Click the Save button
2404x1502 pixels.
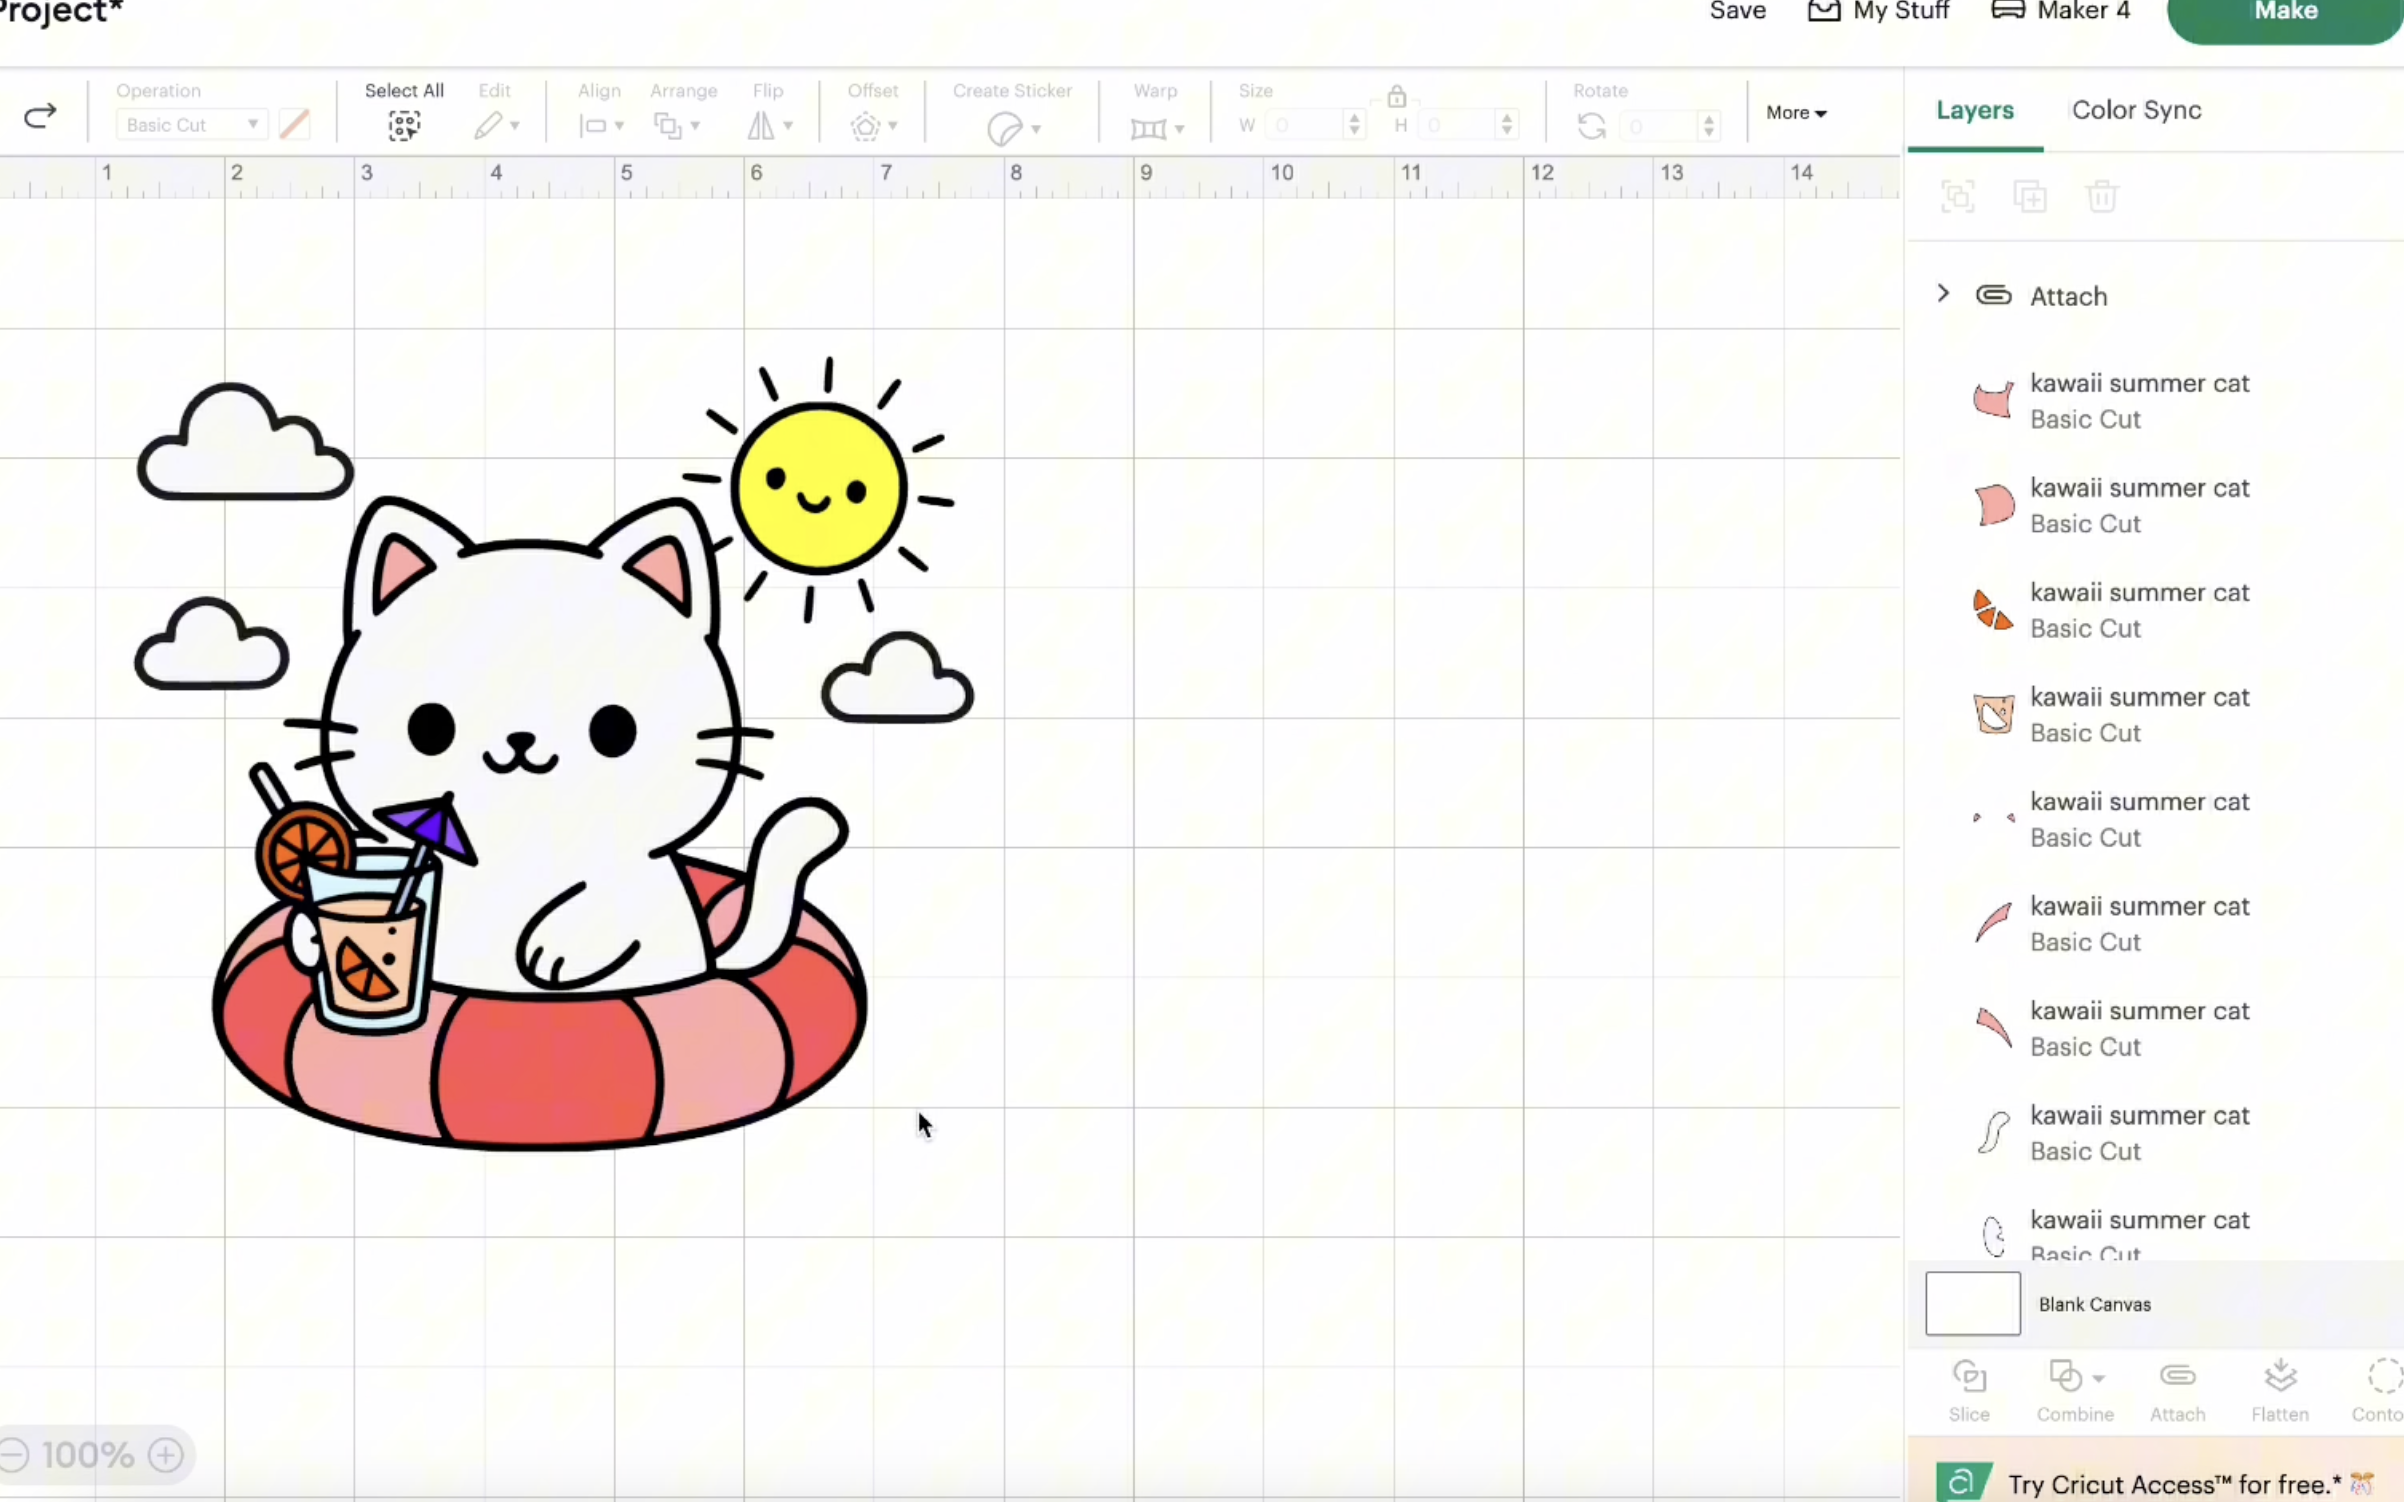tap(1737, 12)
